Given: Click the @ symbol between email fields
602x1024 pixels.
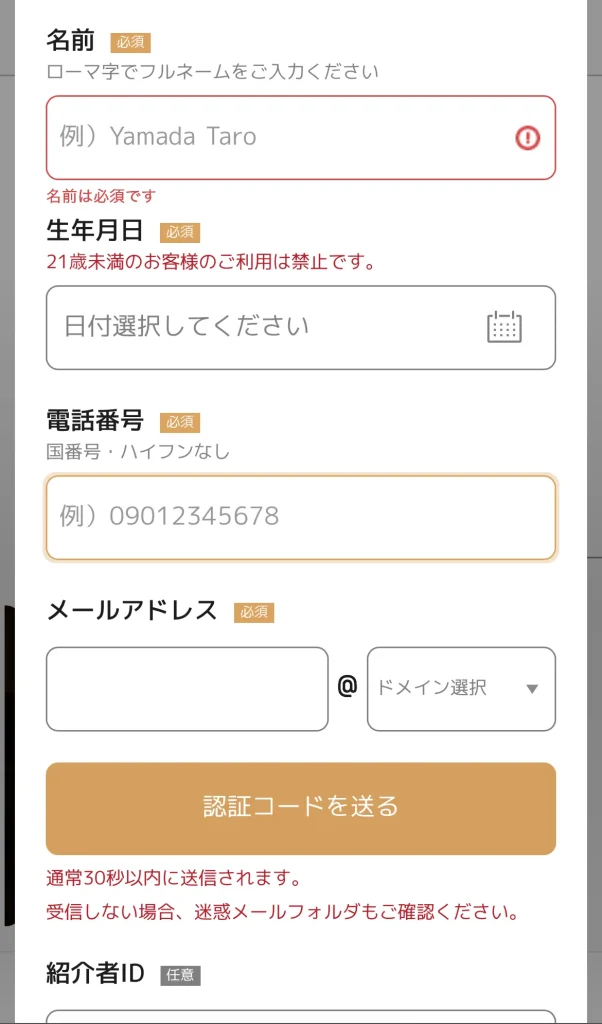Looking at the screenshot, I should point(347,688).
